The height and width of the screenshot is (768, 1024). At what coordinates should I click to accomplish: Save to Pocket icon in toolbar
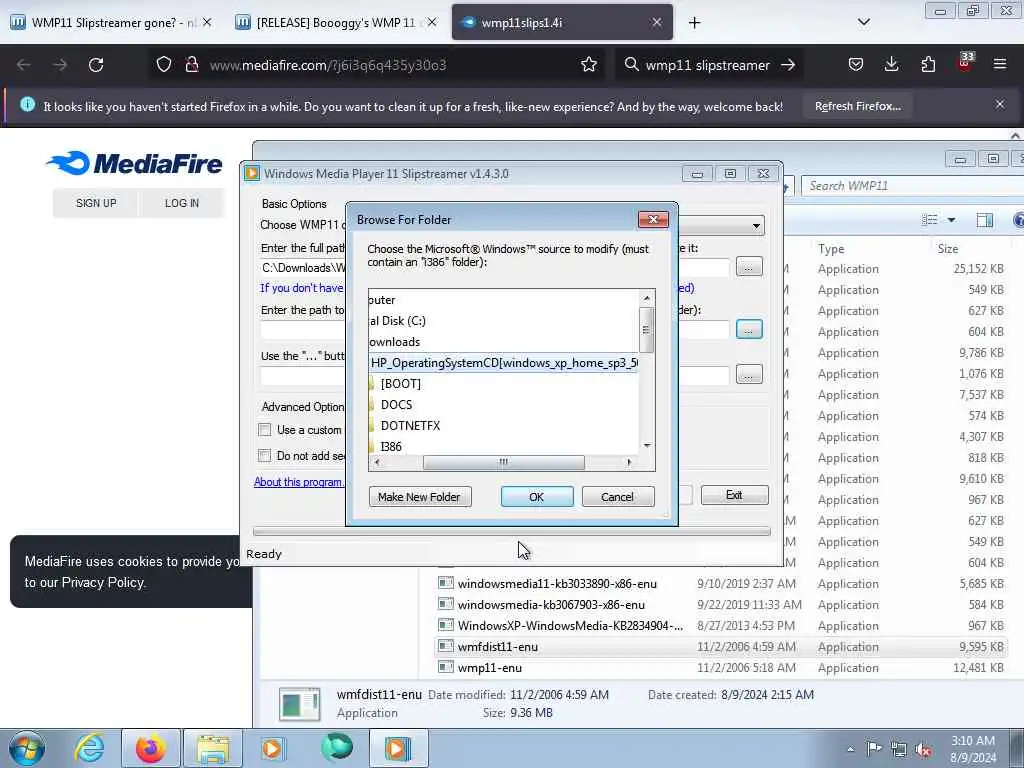(856, 65)
